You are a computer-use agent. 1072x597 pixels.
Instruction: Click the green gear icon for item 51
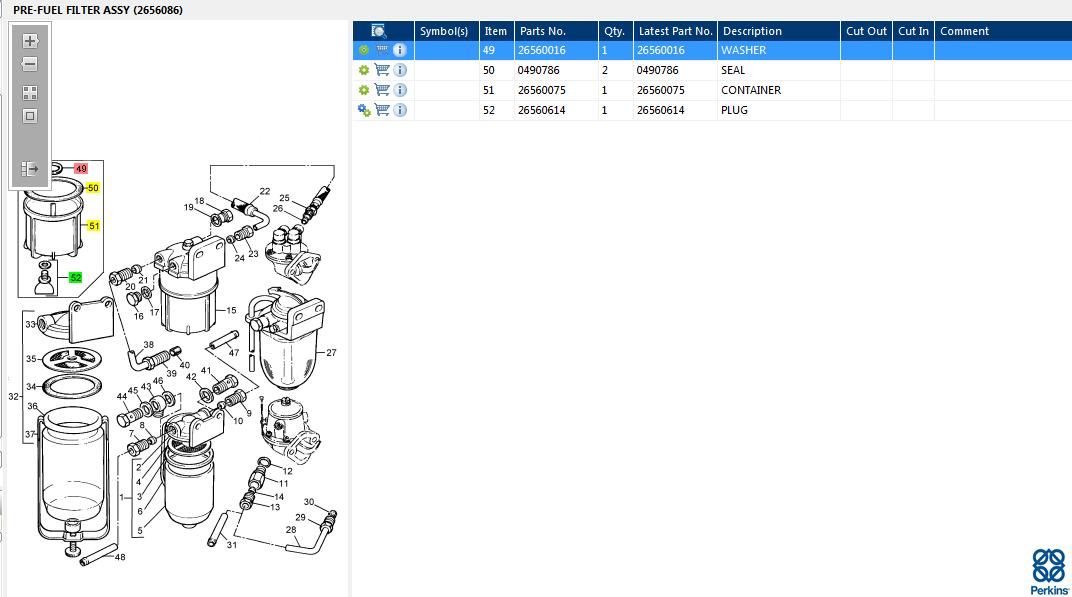364,90
